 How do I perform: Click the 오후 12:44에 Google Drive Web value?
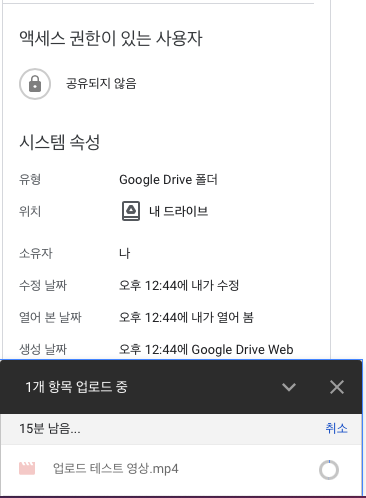pos(206,349)
